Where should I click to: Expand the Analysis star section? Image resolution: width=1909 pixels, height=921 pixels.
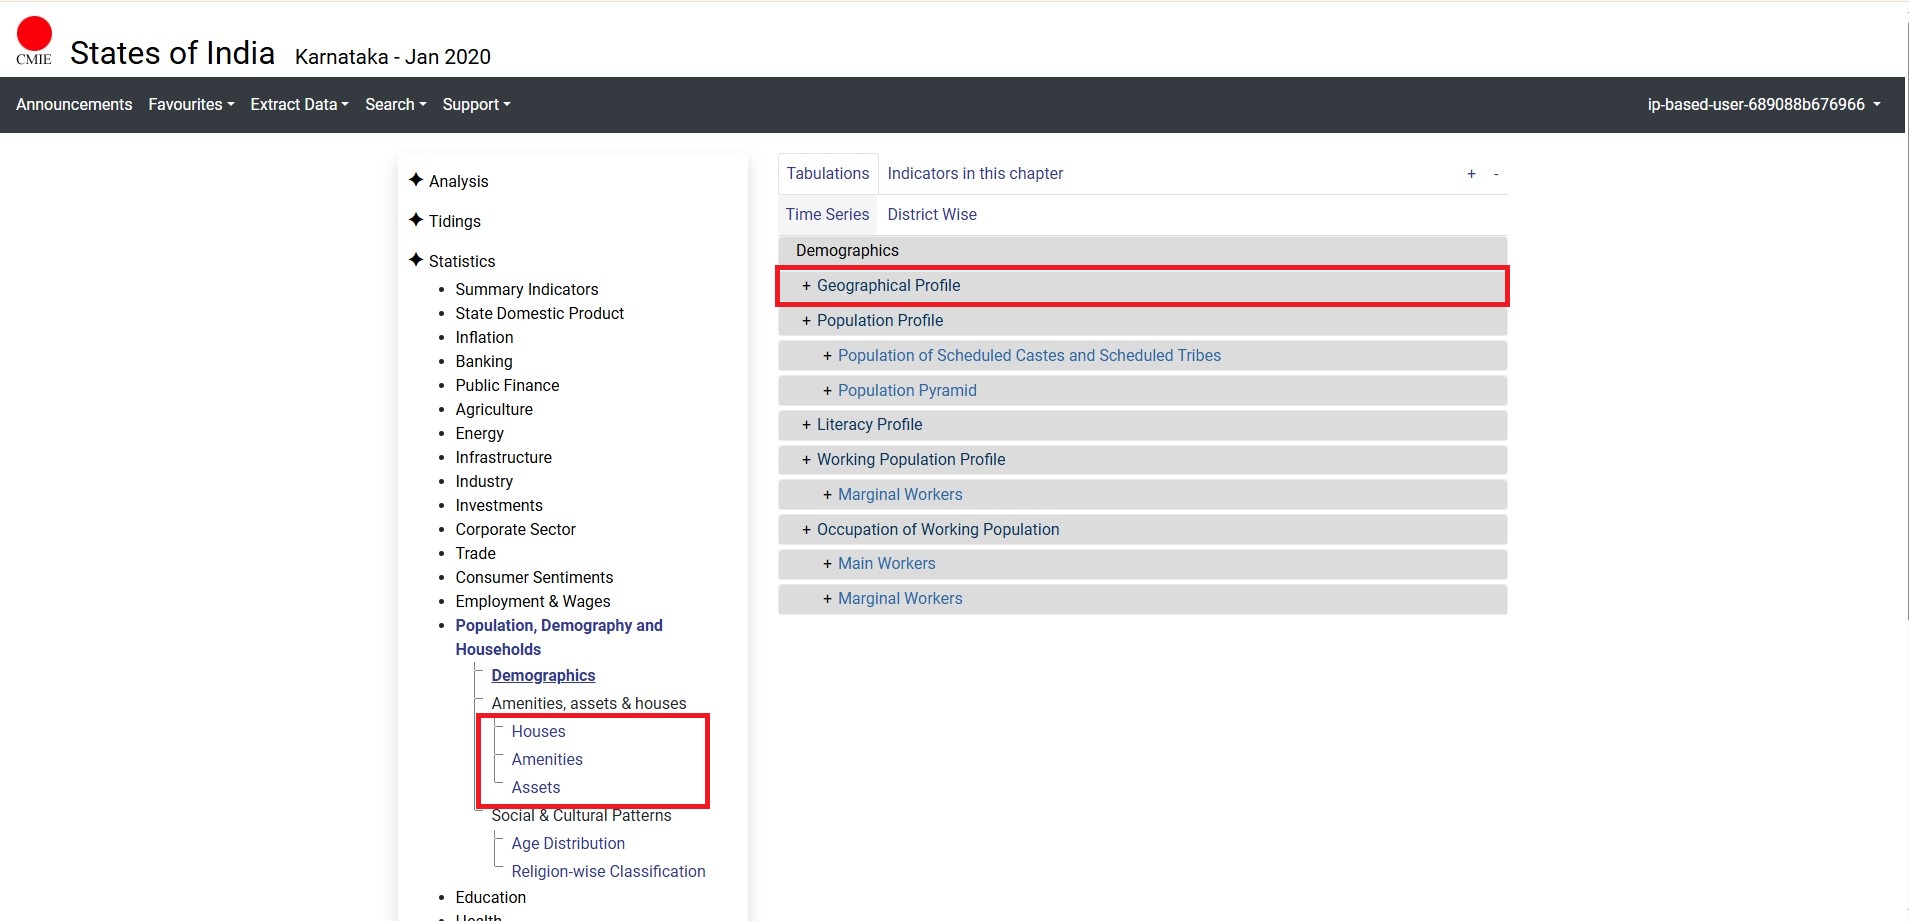coord(416,180)
